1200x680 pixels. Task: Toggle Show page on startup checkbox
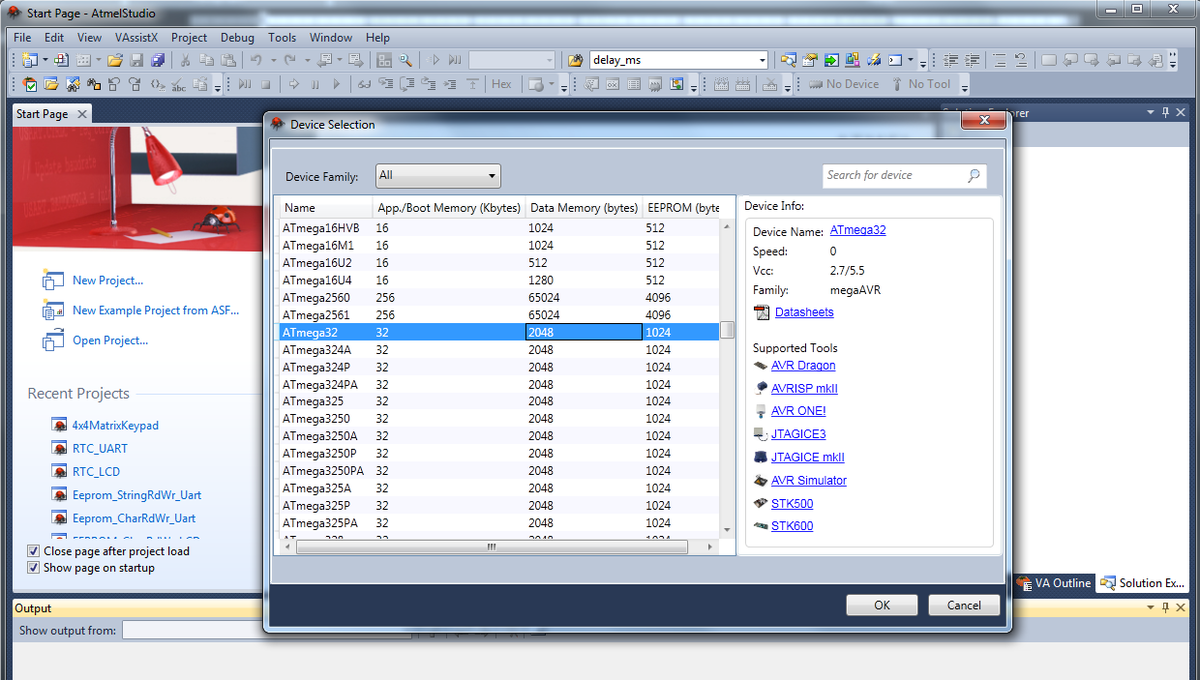(34, 568)
